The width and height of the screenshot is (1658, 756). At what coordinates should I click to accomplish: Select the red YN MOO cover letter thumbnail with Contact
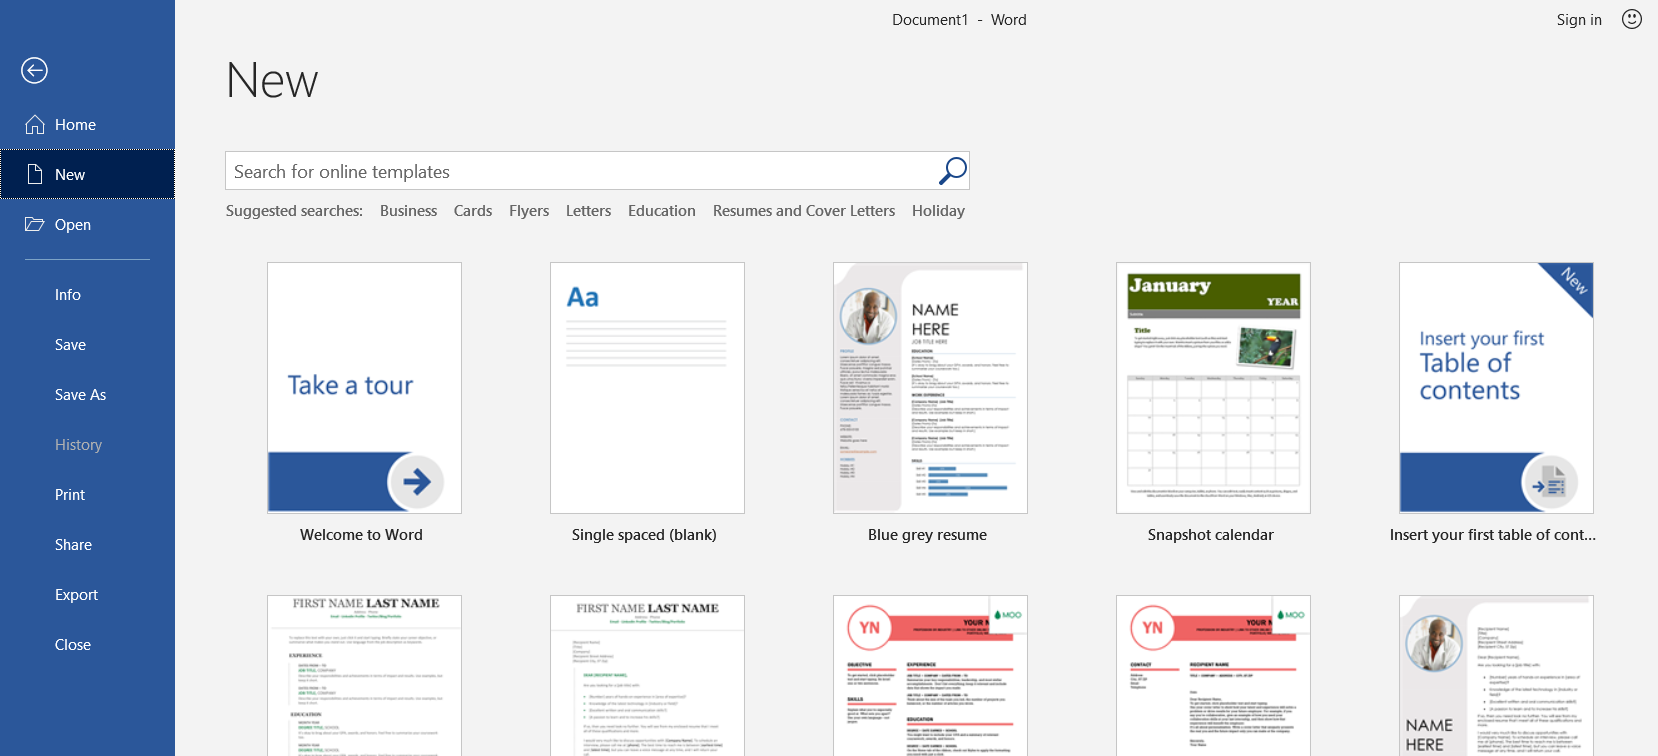click(x=1213, y=675)
